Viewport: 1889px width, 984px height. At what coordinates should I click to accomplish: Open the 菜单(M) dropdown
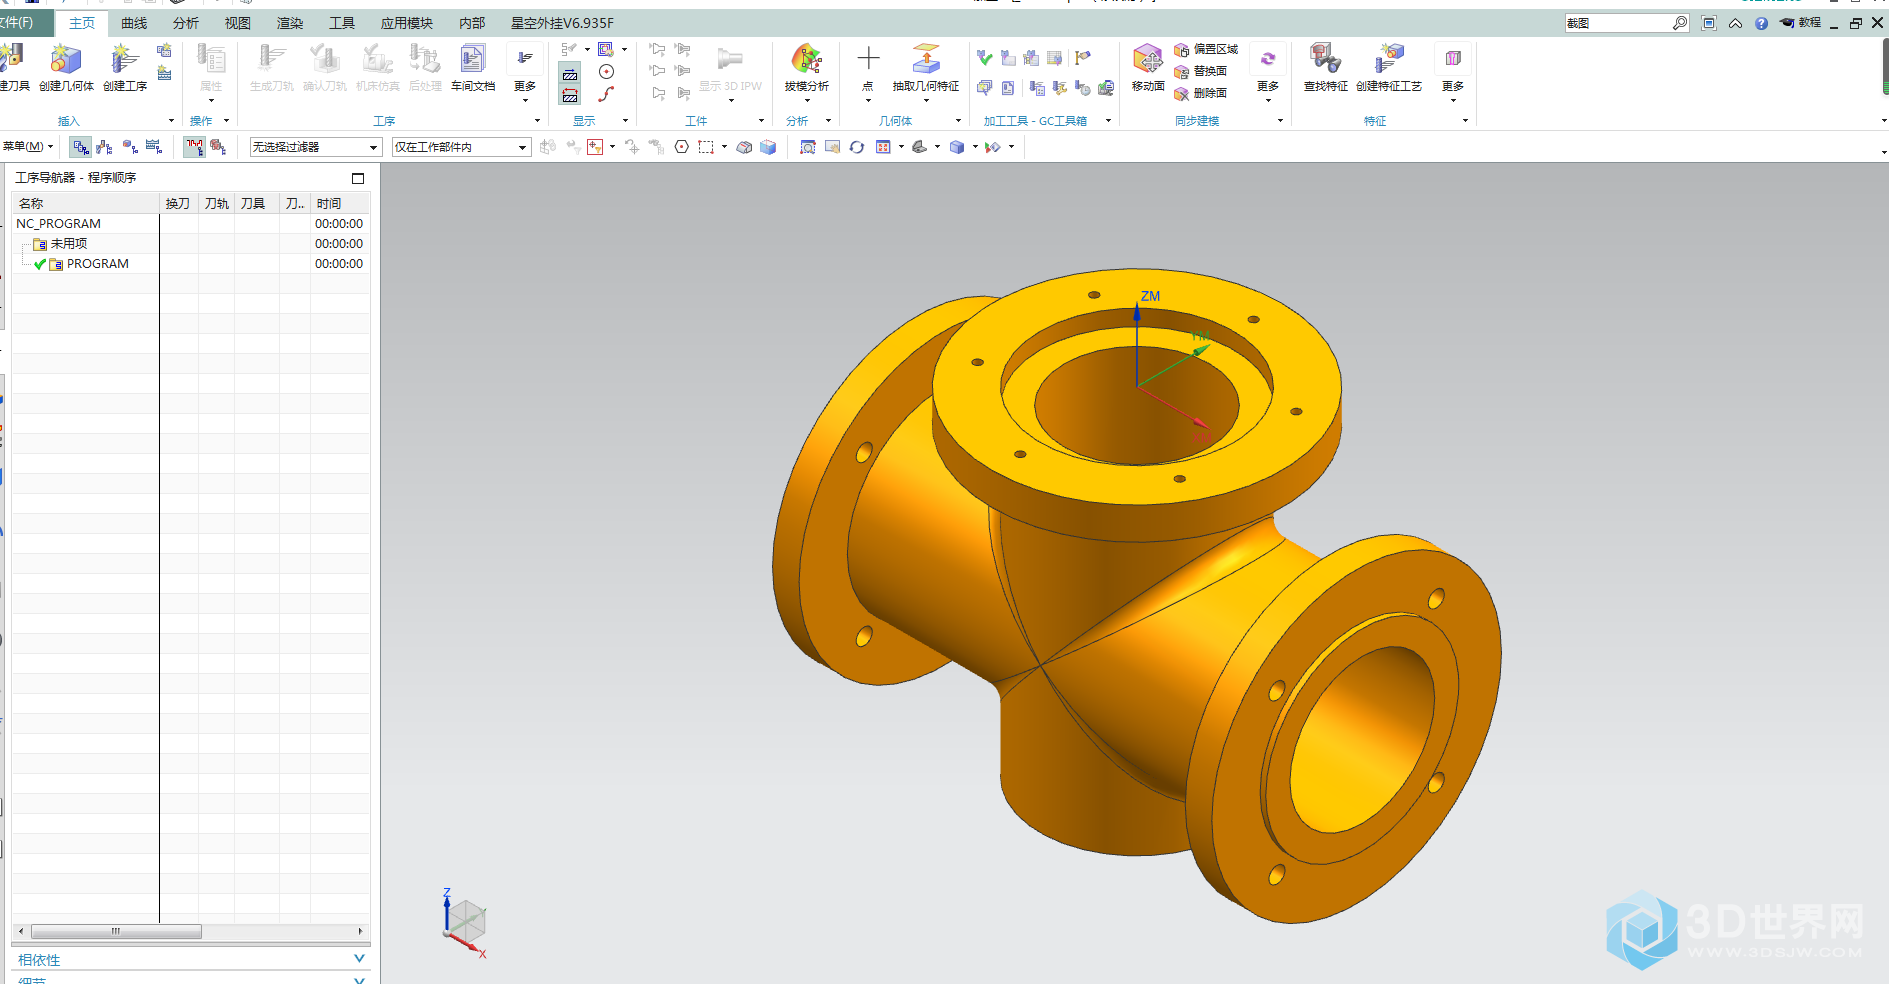click(x=28, y=147)
